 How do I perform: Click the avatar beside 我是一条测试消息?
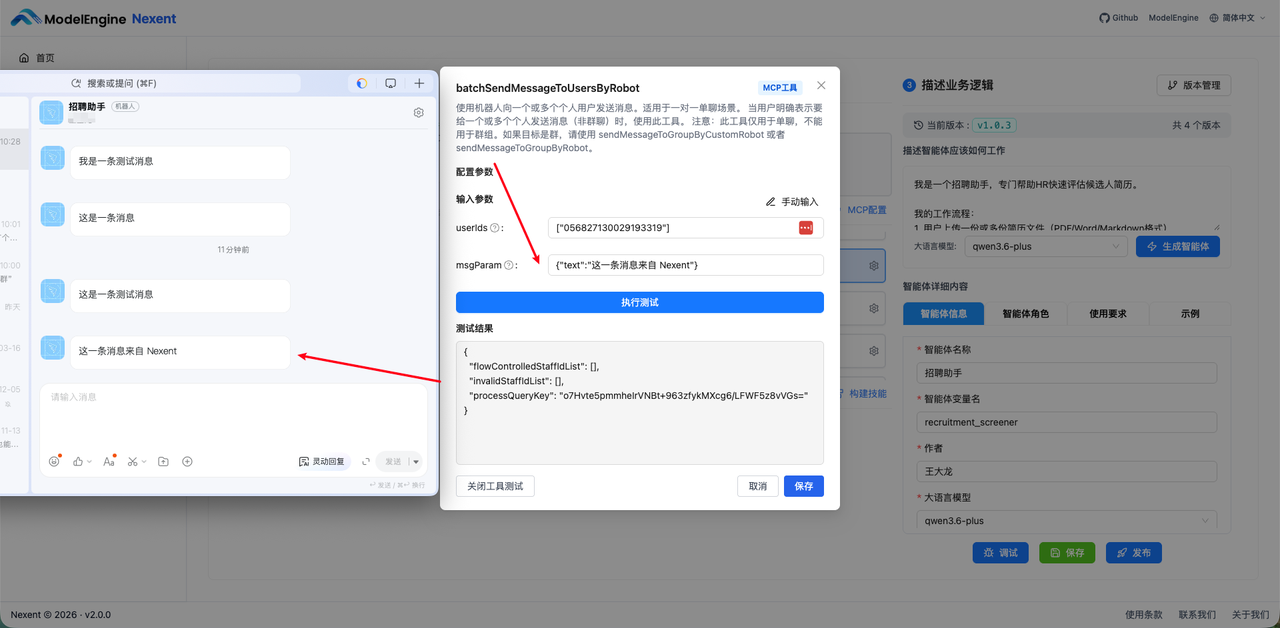52,158
